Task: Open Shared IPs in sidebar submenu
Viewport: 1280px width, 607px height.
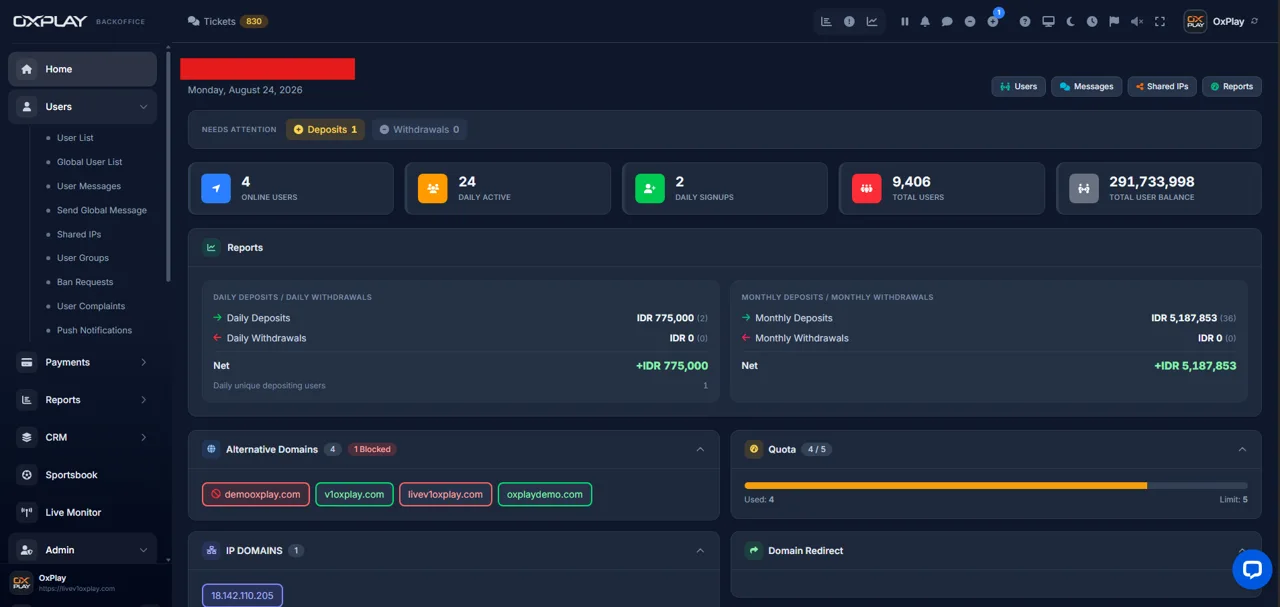Action: pyautogui.click(x=78, y=234)
